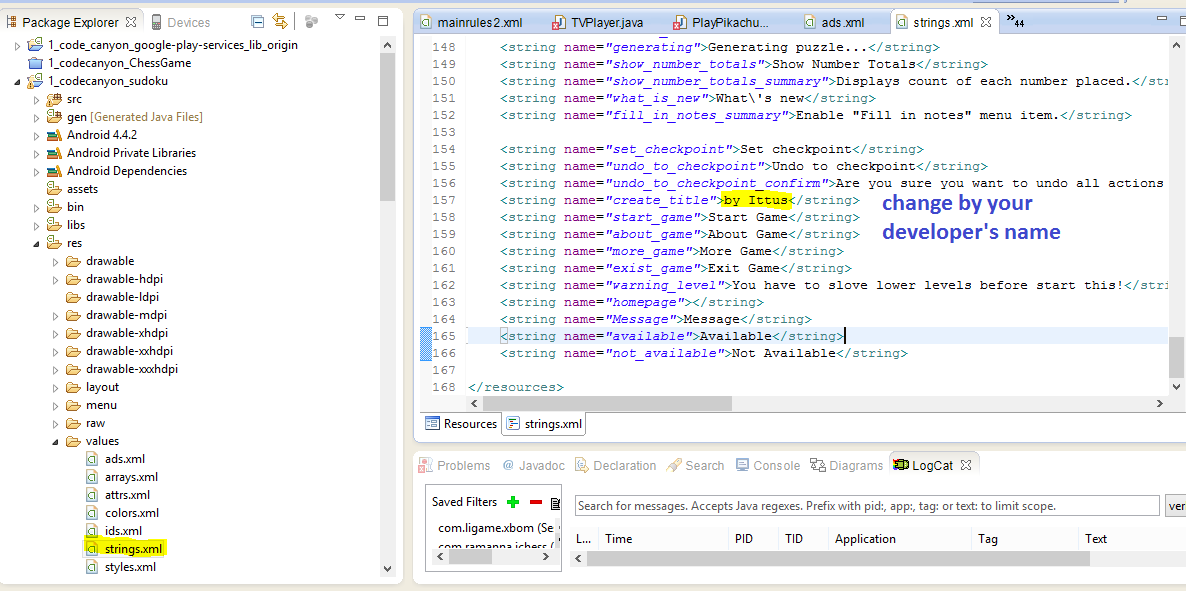Viewport: 1186px width, 591px height.
Task: Open the Diagrams view tab
Action: point(846,465)
